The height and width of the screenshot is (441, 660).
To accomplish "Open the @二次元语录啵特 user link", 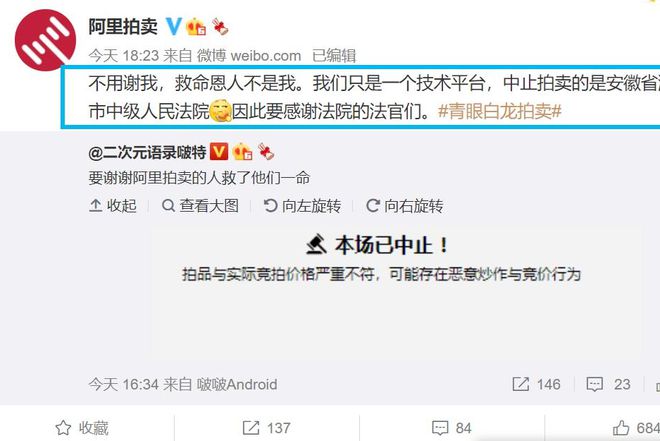I will click(147, 152).
